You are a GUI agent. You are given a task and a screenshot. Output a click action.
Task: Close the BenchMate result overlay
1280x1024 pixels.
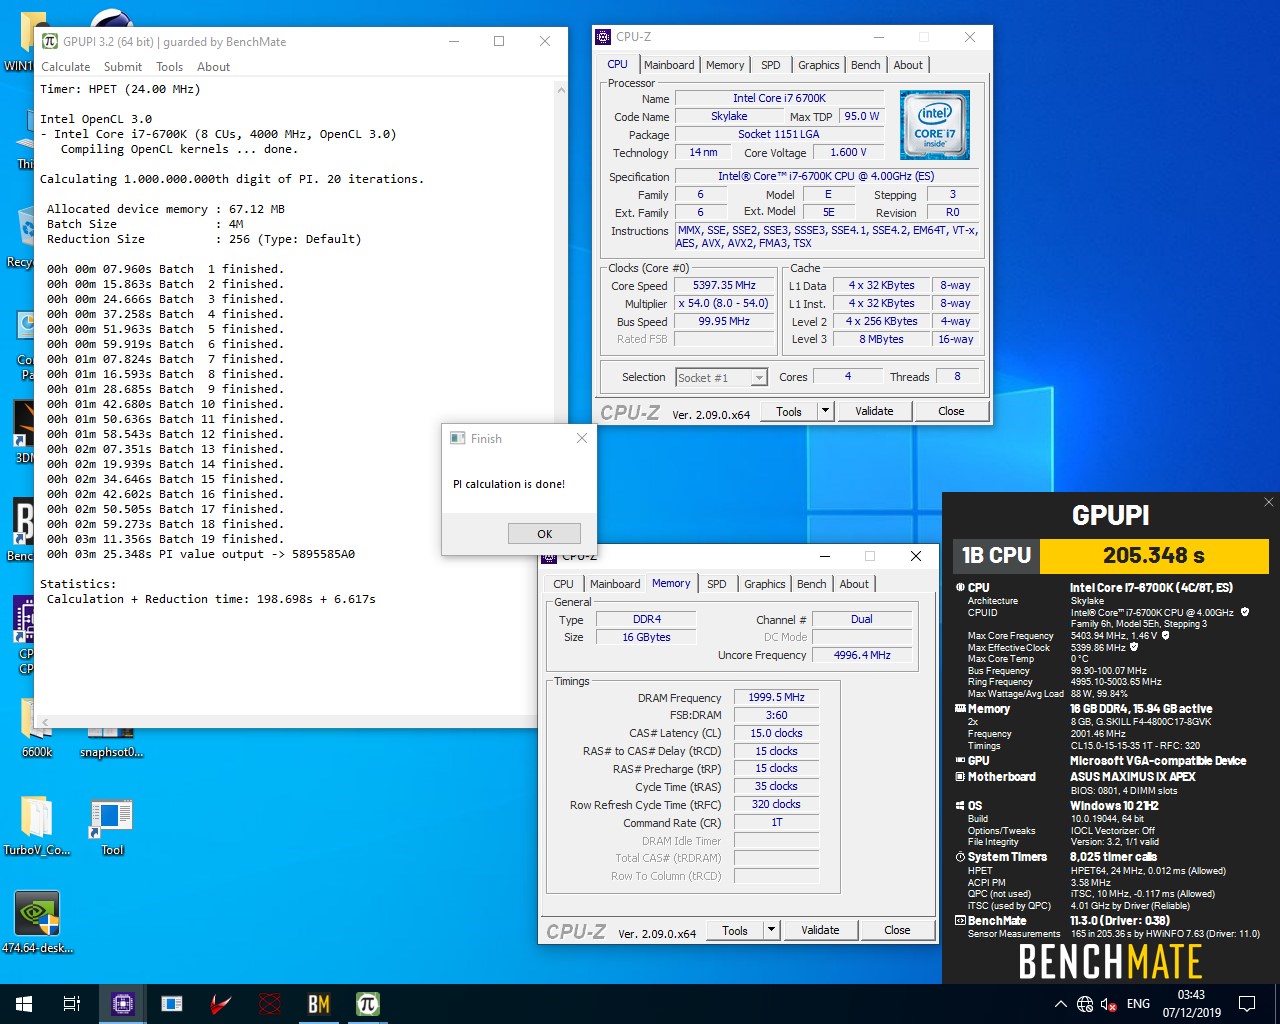pos(1269,502)
